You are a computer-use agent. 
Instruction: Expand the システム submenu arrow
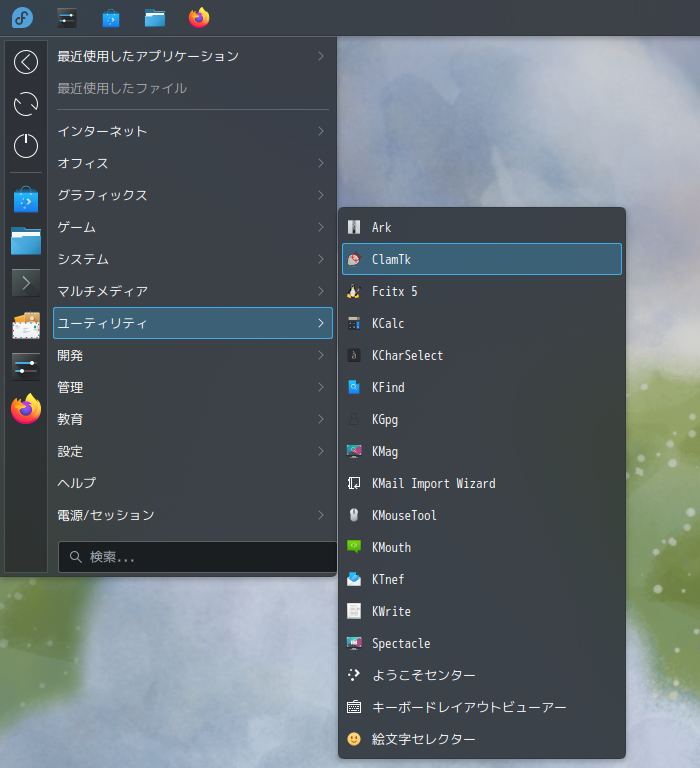(x=321, y=259)
